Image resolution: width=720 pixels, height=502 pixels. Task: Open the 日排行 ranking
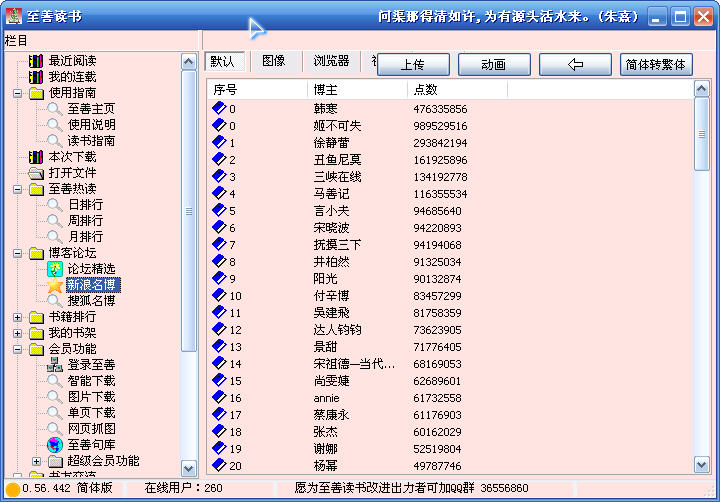[85, 205]
